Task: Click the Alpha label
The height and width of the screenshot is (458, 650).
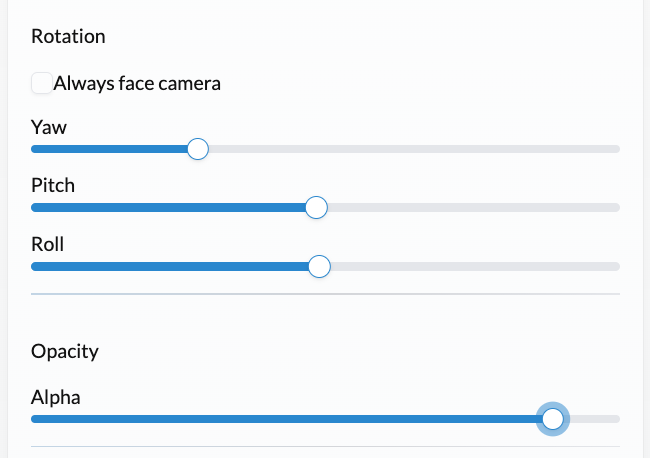Action: pos(56,397)
